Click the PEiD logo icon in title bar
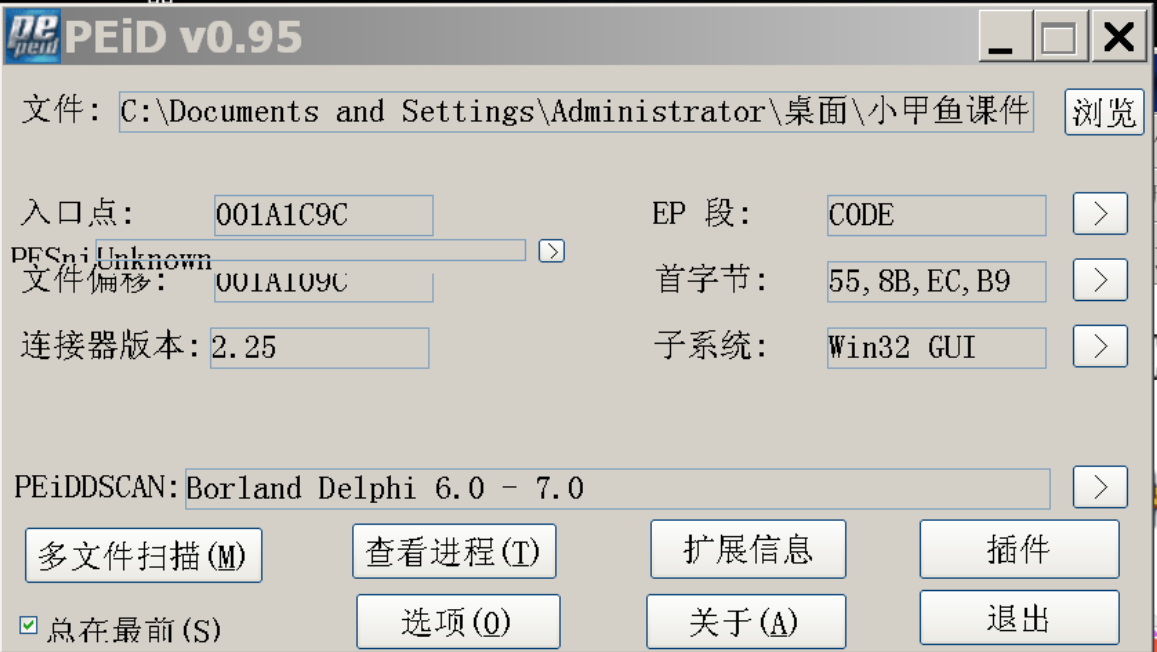The height and width of the screenshot is (652, 1157). 32,36
